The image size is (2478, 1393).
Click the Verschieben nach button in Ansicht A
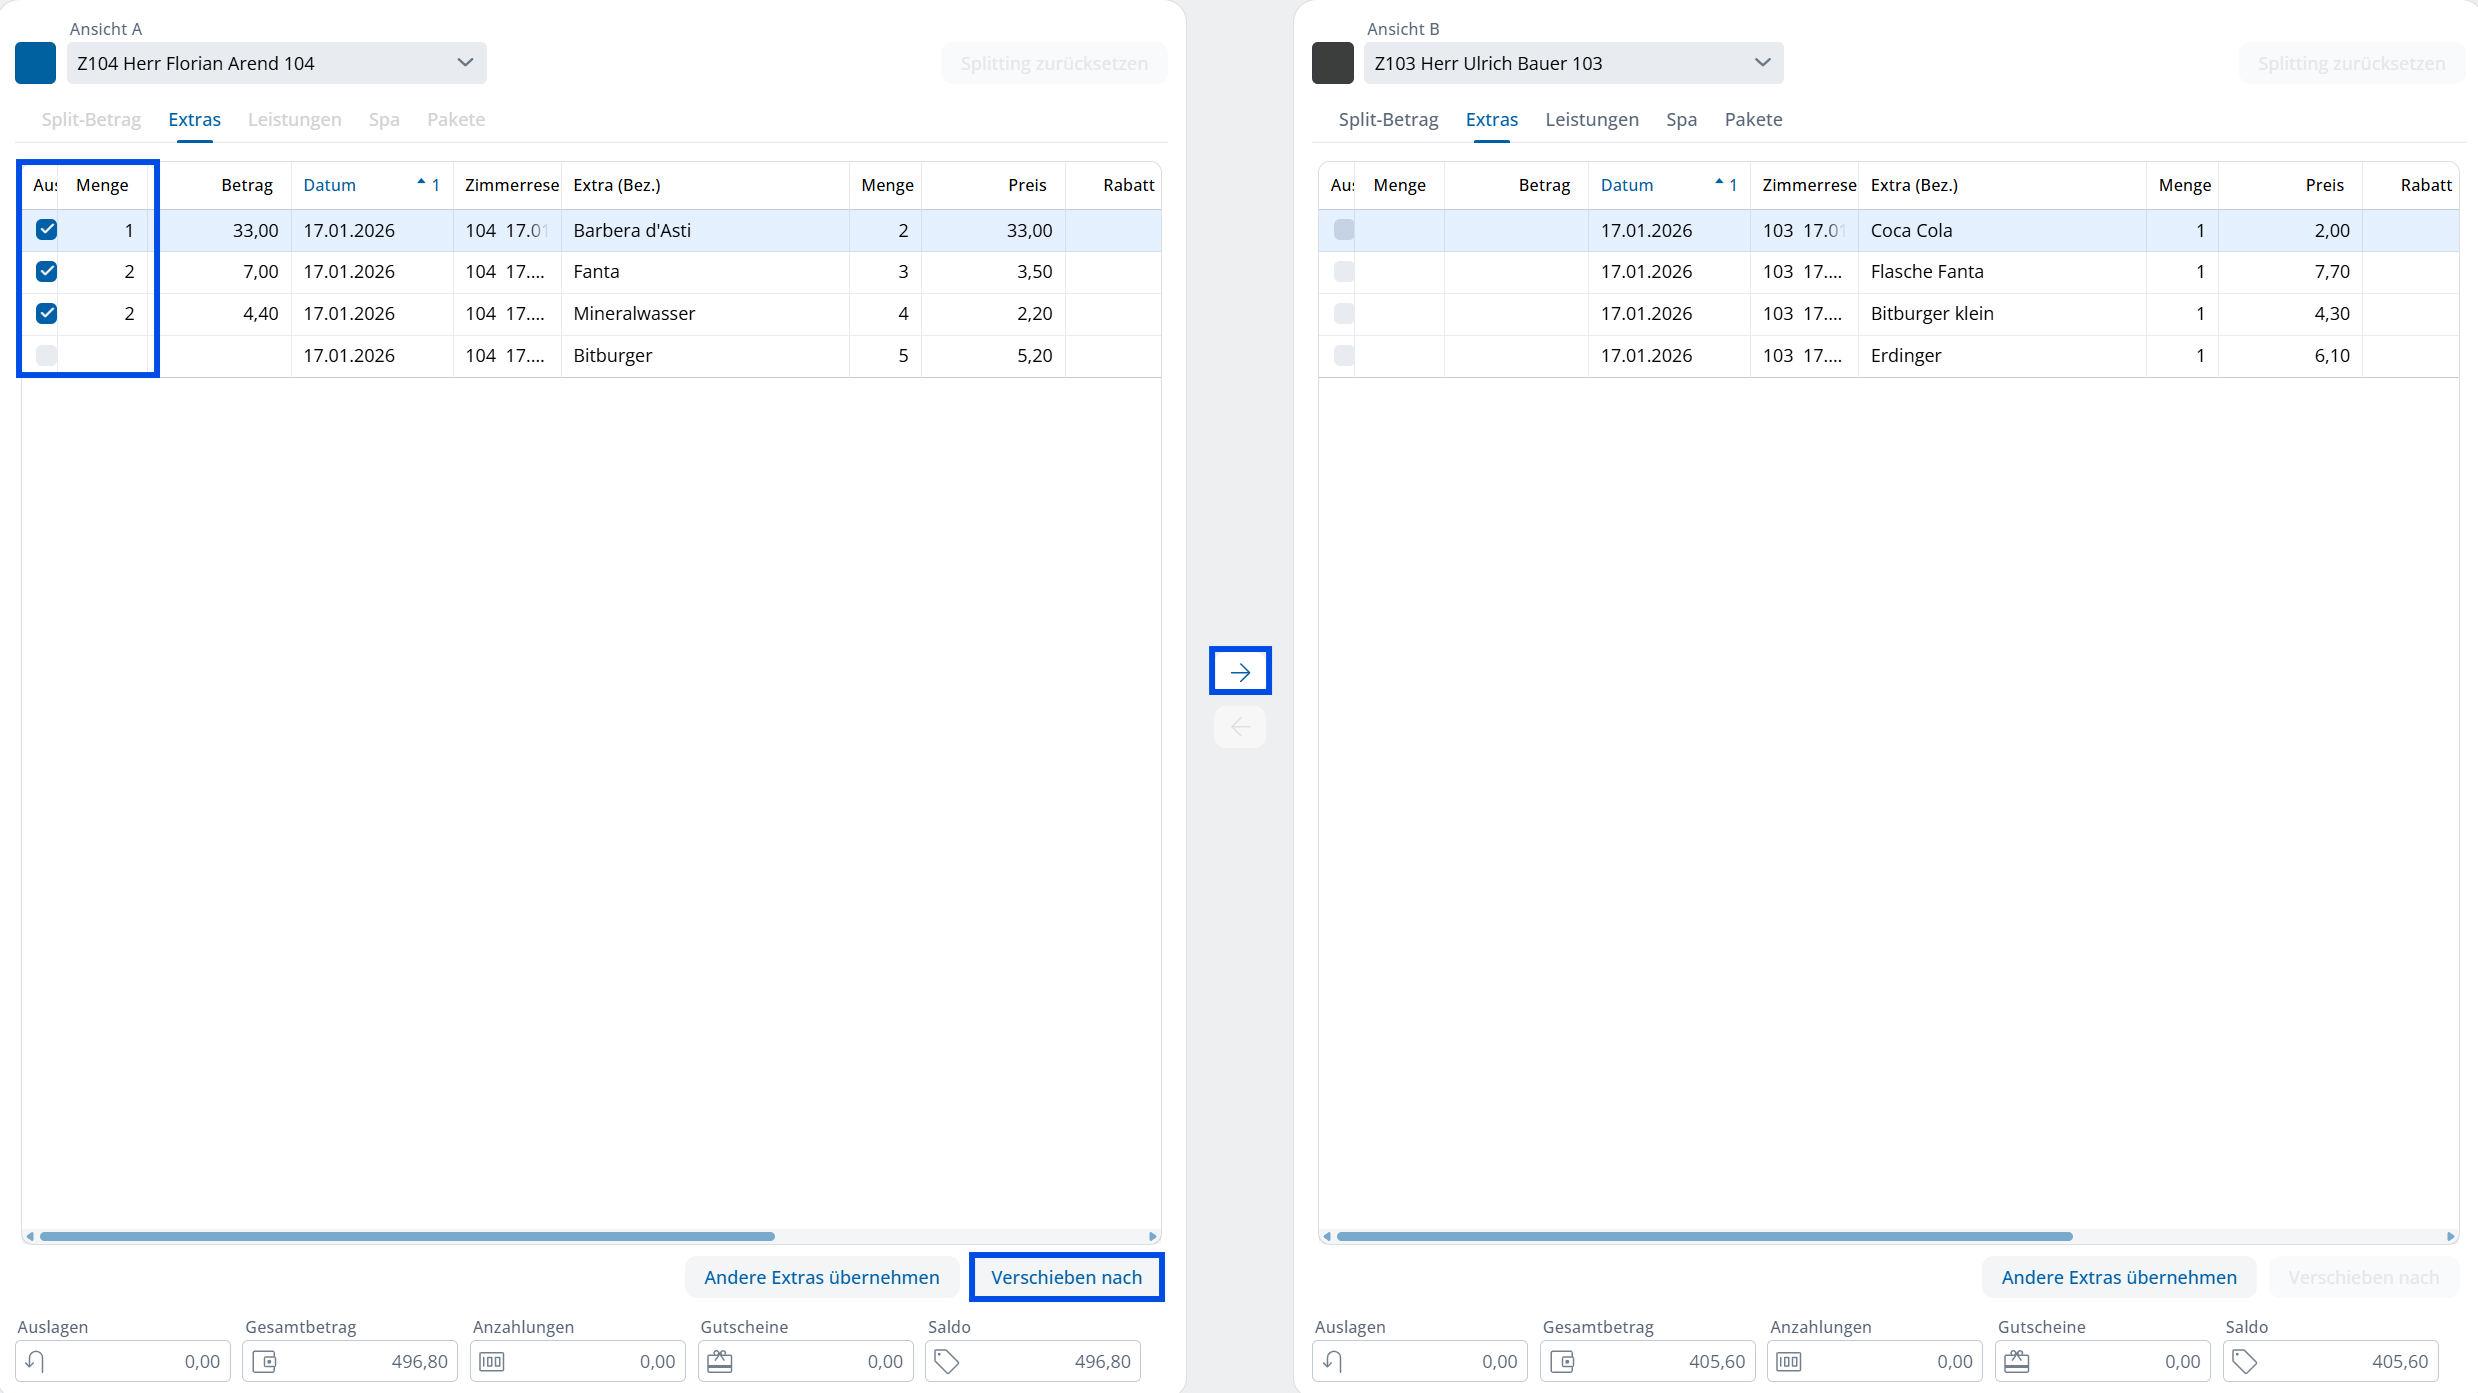[1066, 1277]
